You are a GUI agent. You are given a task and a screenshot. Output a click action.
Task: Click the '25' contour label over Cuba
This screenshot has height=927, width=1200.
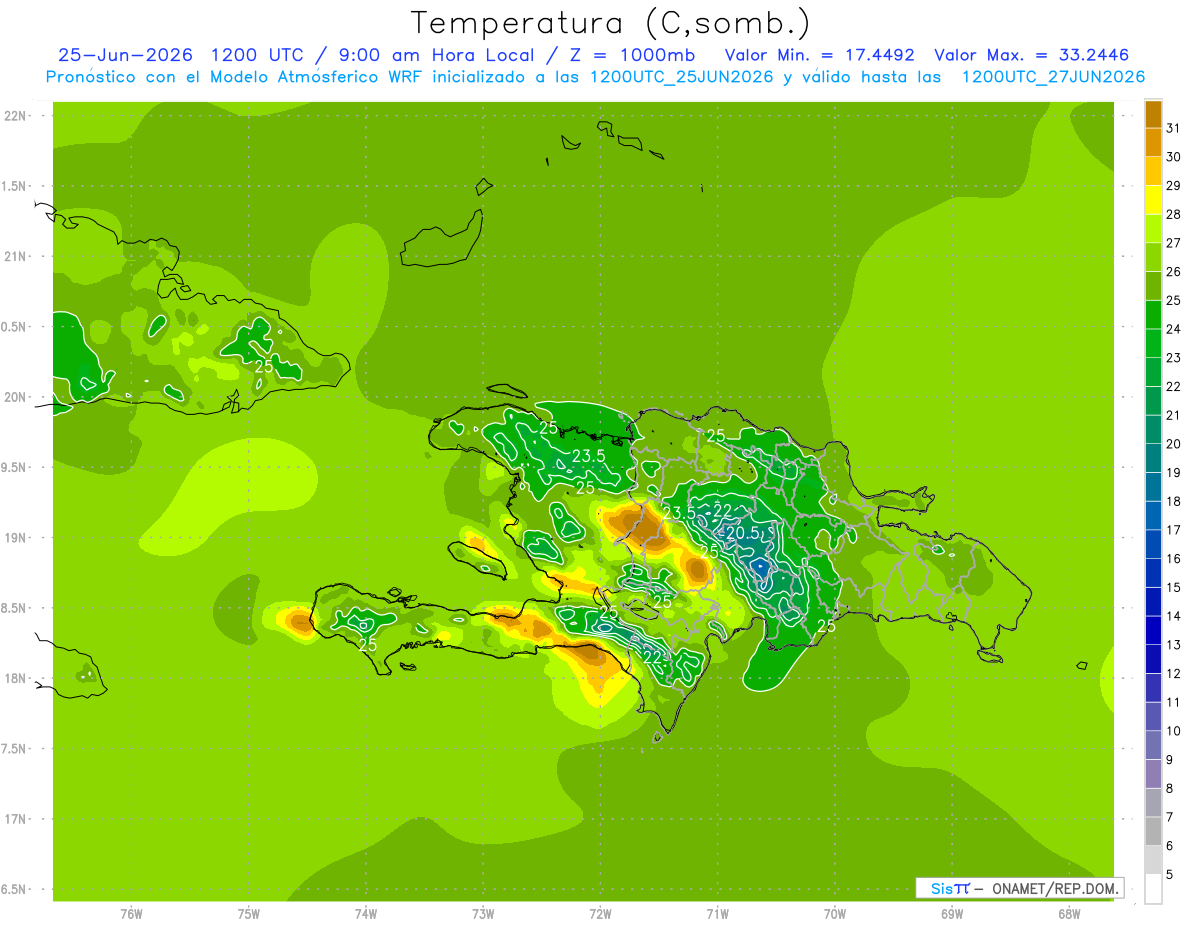point(264,367)
